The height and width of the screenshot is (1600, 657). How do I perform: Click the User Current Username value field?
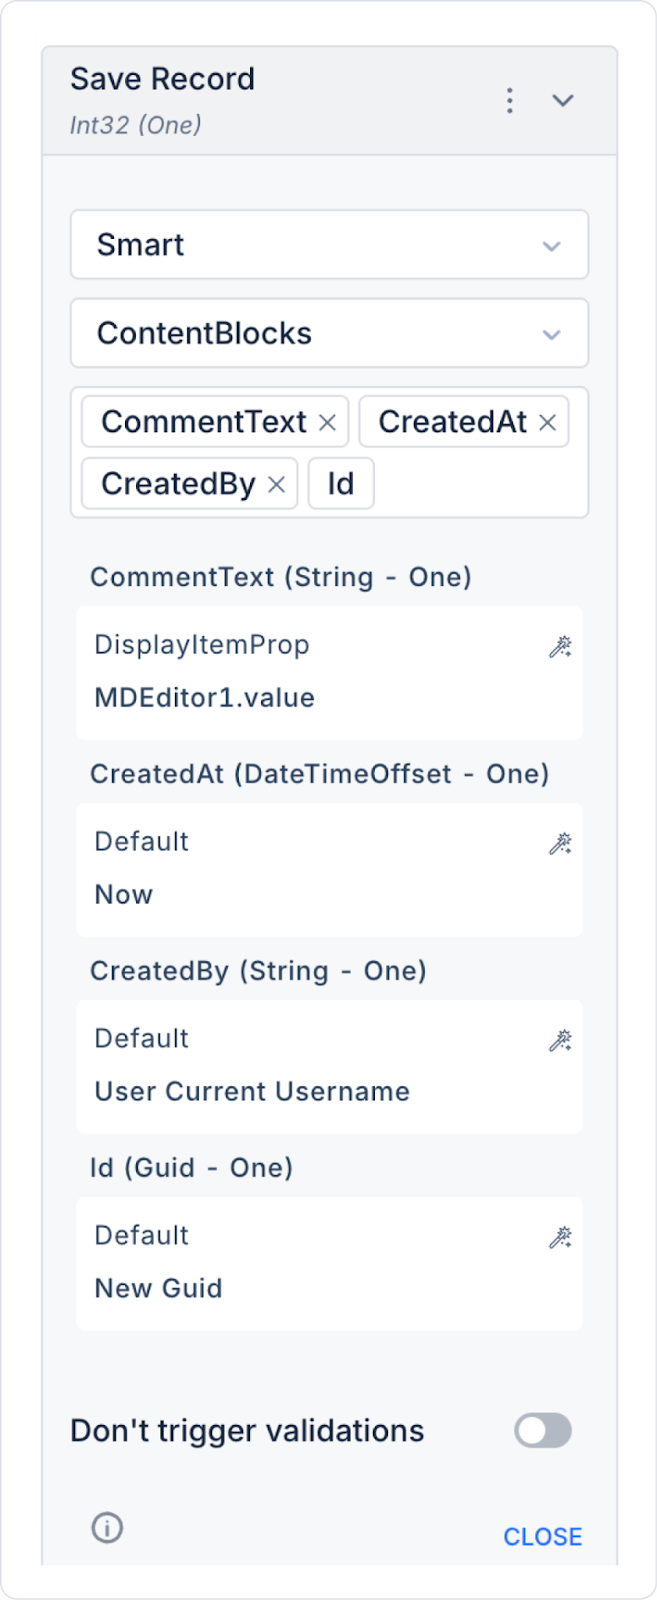252,1092
